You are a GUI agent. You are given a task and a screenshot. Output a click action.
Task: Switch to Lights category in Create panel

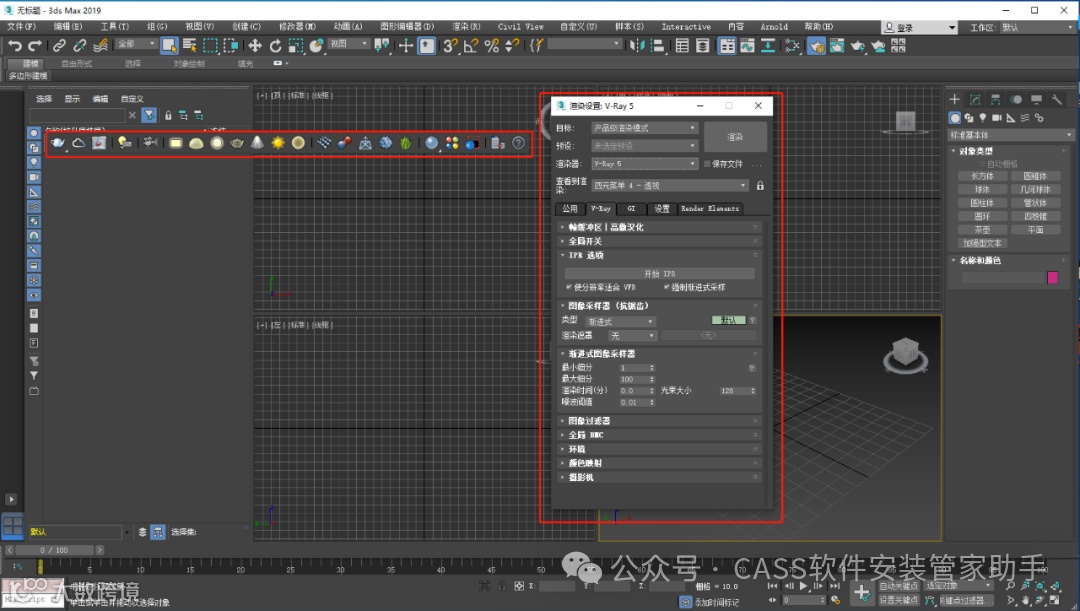tap(983, 118)
